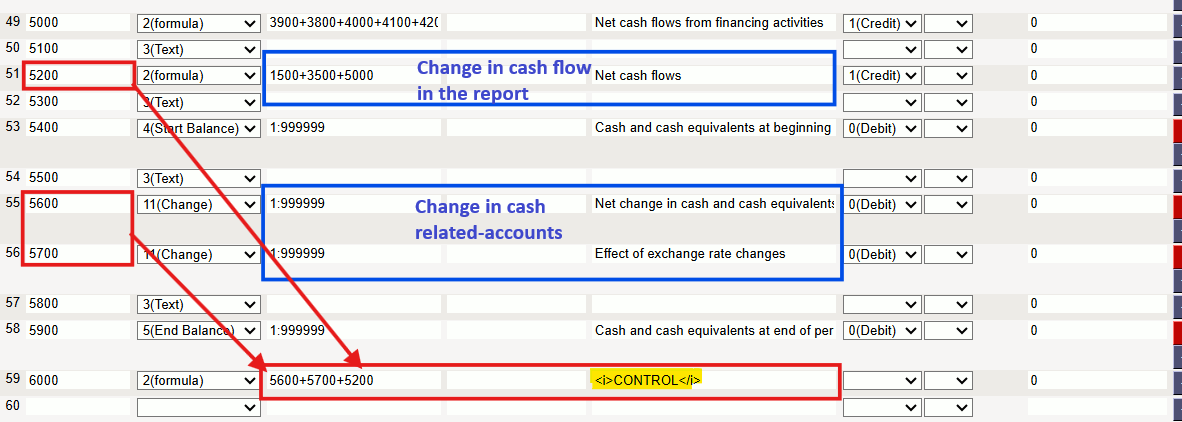Viewport: 1182px width, 422px height.
Task: Click the red button on row 5400
Action: click(1176, 128)
